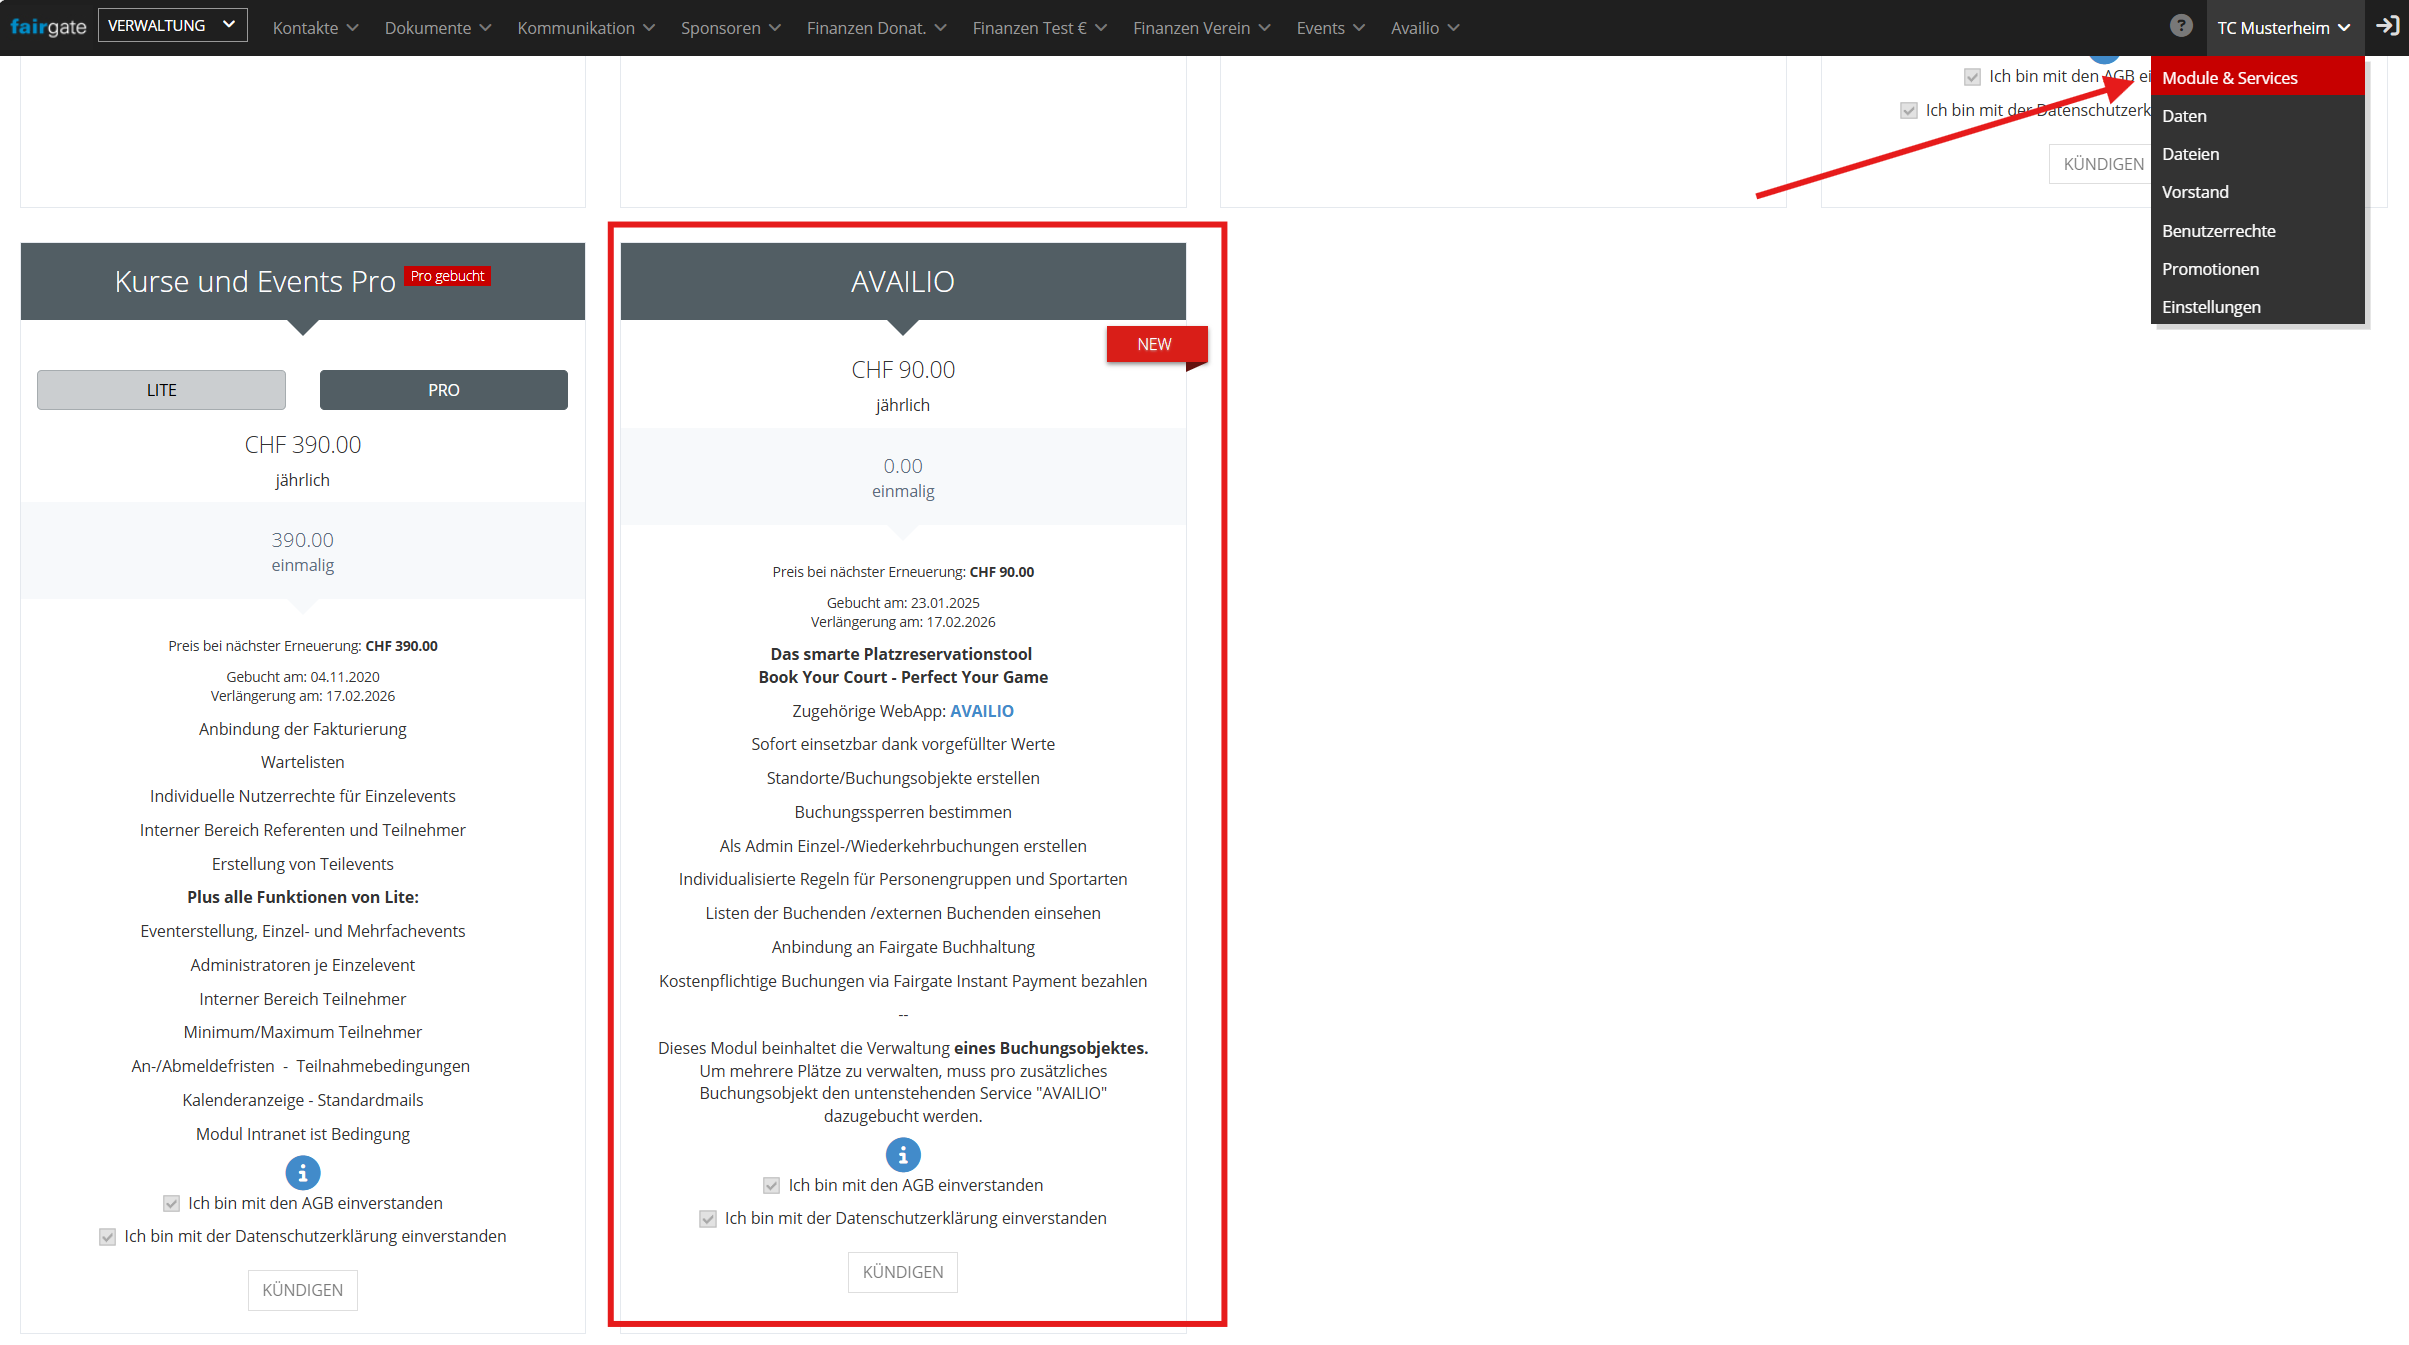
Task: Click KÜNDIGEN button in AVAILIO card
Action: [902, 1272]
